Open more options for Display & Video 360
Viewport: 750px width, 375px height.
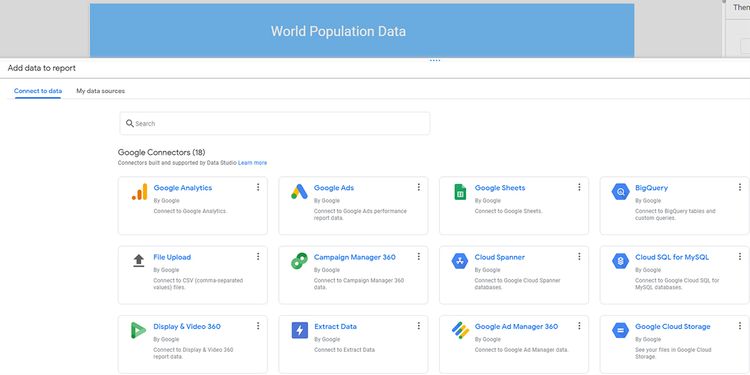[258, 326]
